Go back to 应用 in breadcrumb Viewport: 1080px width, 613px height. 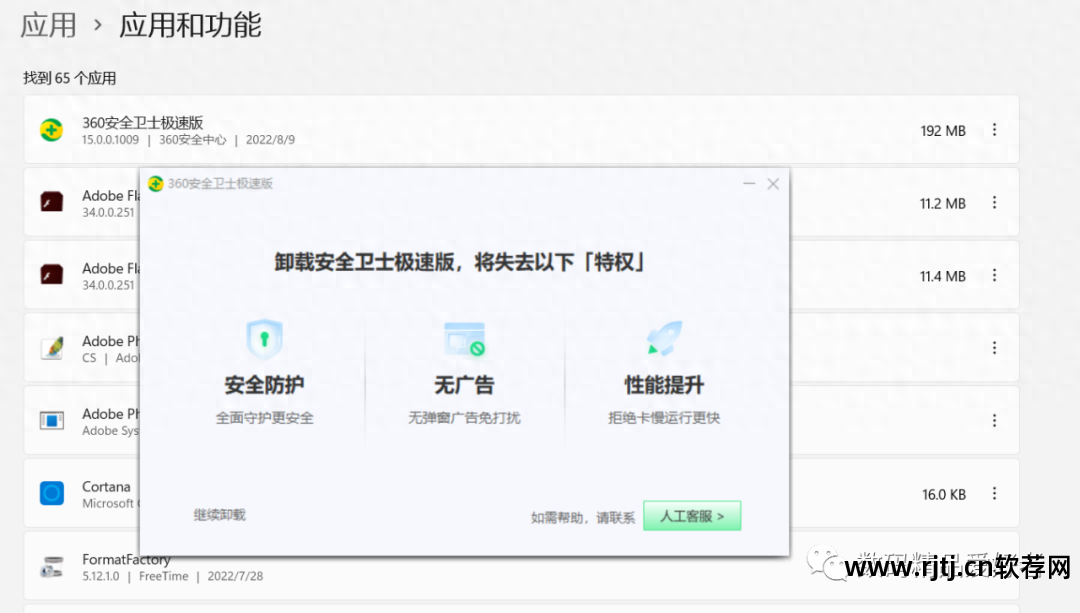[x=48, y=25]
